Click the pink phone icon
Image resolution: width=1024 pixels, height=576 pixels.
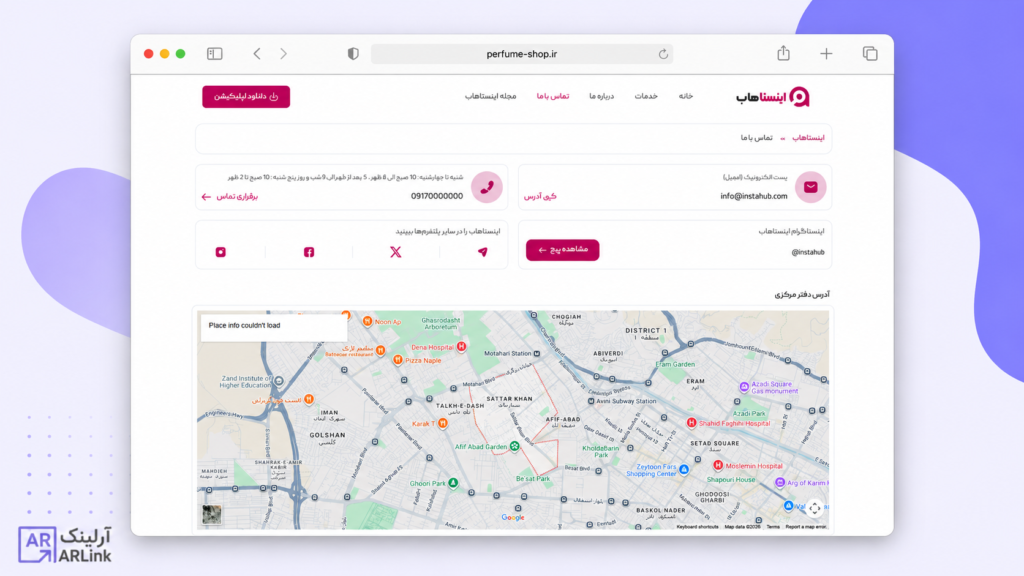coord(487,187)
